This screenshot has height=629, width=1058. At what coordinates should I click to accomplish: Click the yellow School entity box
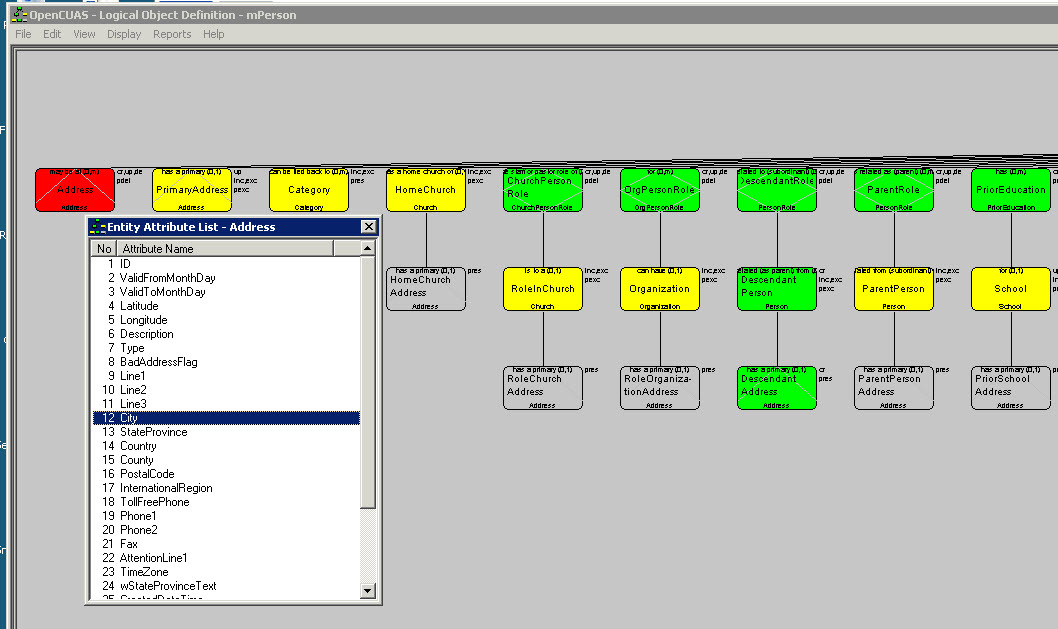click(1010, 289)
